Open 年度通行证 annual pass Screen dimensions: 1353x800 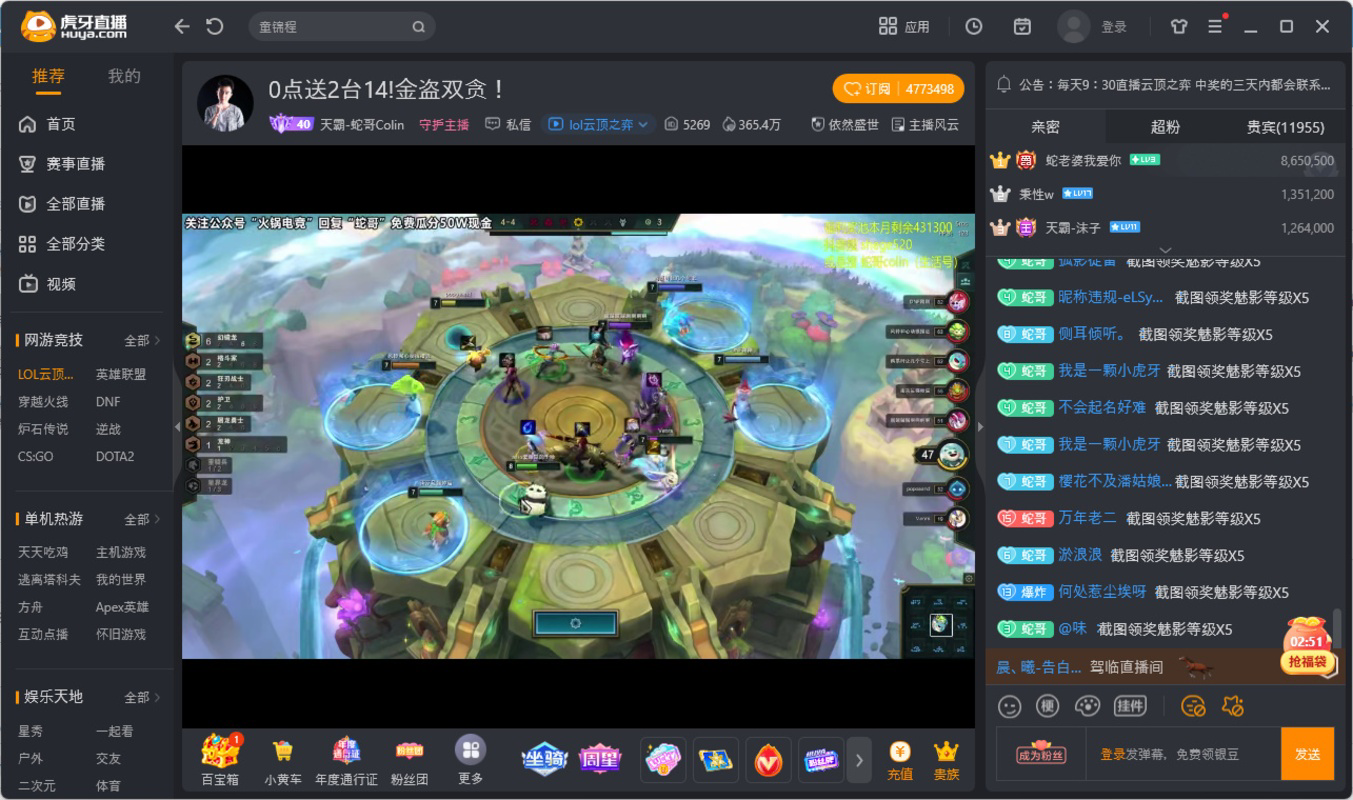(x=346, y=761)
